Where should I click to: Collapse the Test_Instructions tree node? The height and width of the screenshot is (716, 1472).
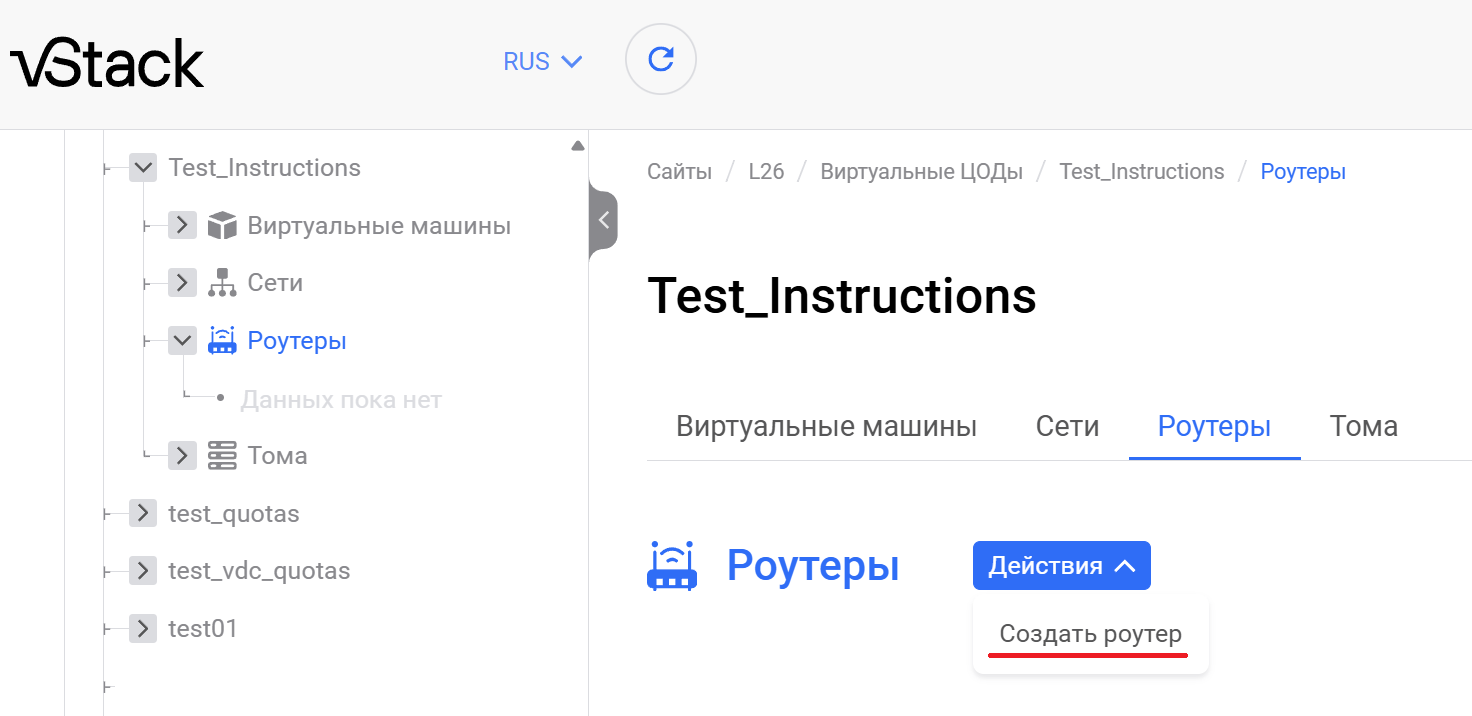(143, 168)
